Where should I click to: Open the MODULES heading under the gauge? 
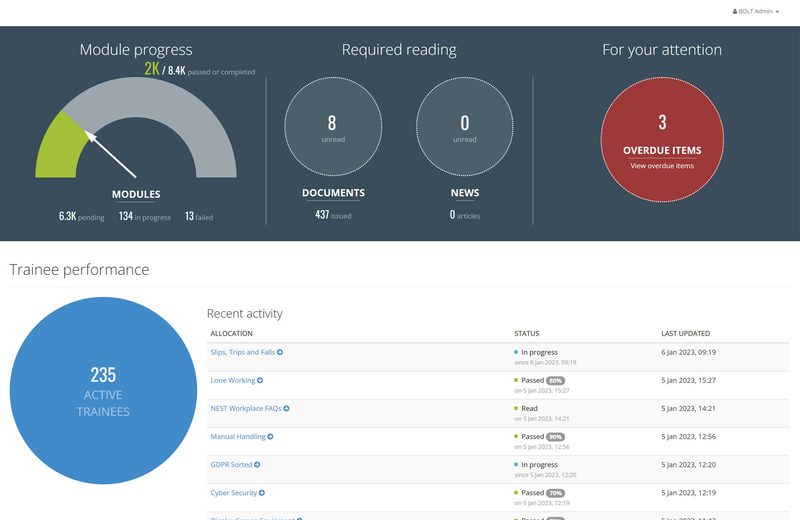coord(136,195)
